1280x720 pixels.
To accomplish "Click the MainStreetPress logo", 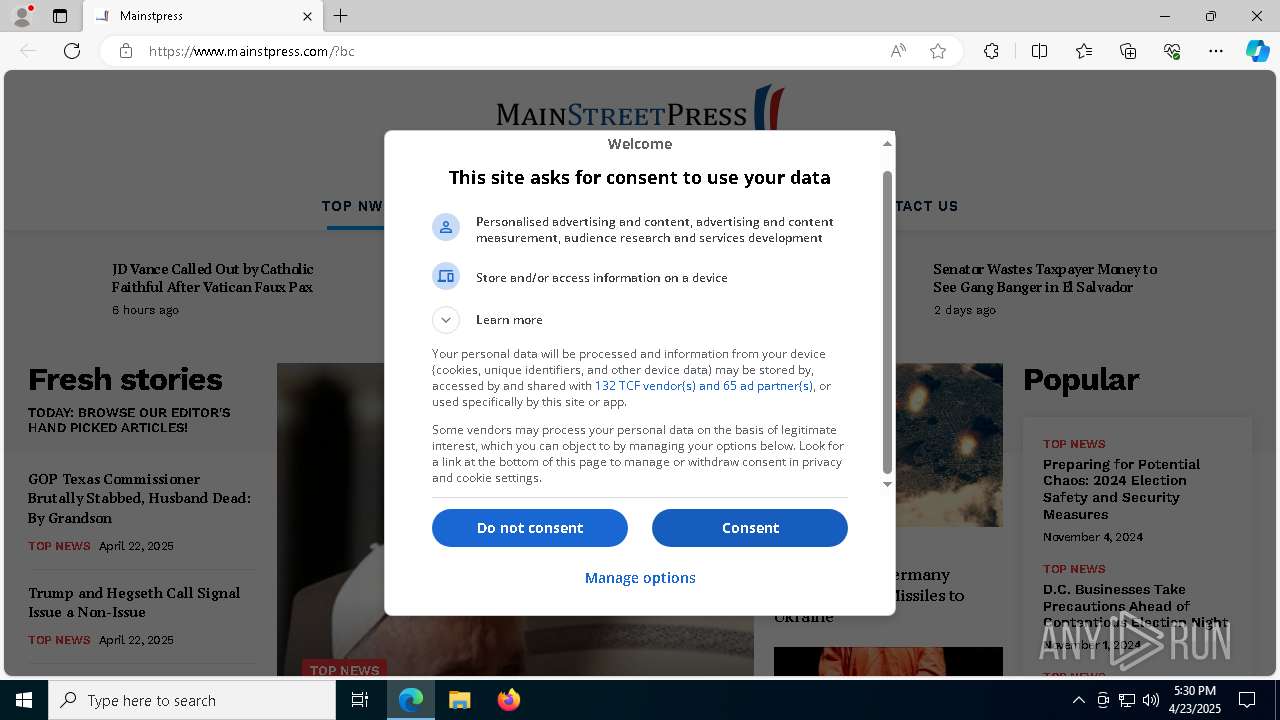I will coord(640,110).
